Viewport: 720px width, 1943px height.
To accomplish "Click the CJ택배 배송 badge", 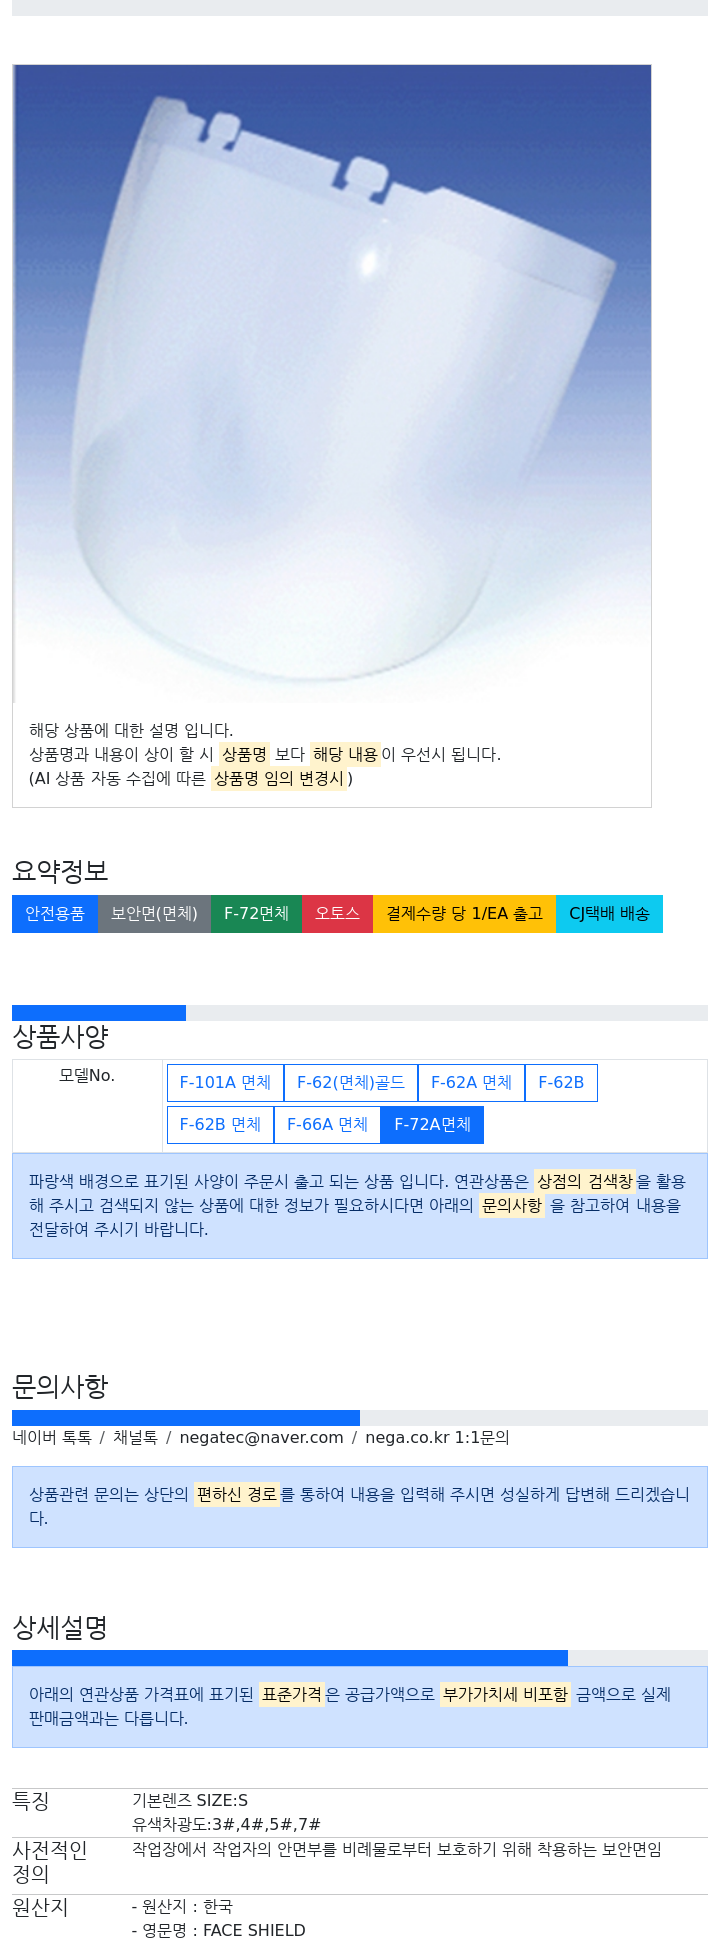I will click(609, 914).
